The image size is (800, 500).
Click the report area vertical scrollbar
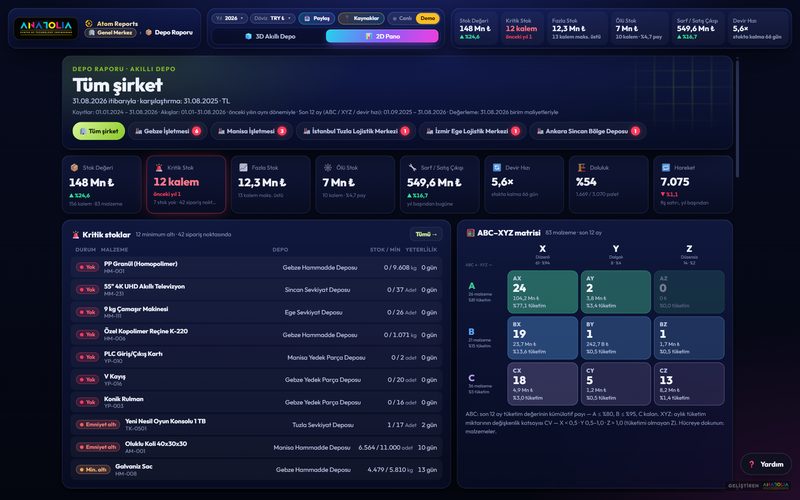pos(737,117)
